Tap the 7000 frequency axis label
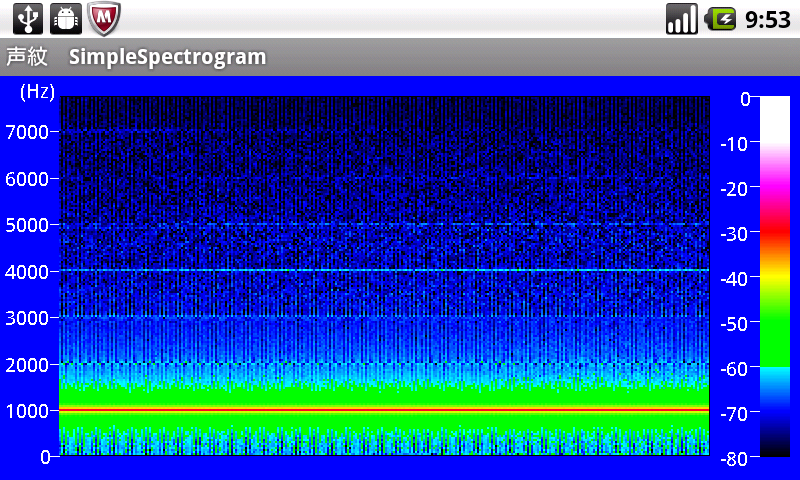The height and width of the screenshot is (480, 800). pyautogui.click(x=27, y=132)
